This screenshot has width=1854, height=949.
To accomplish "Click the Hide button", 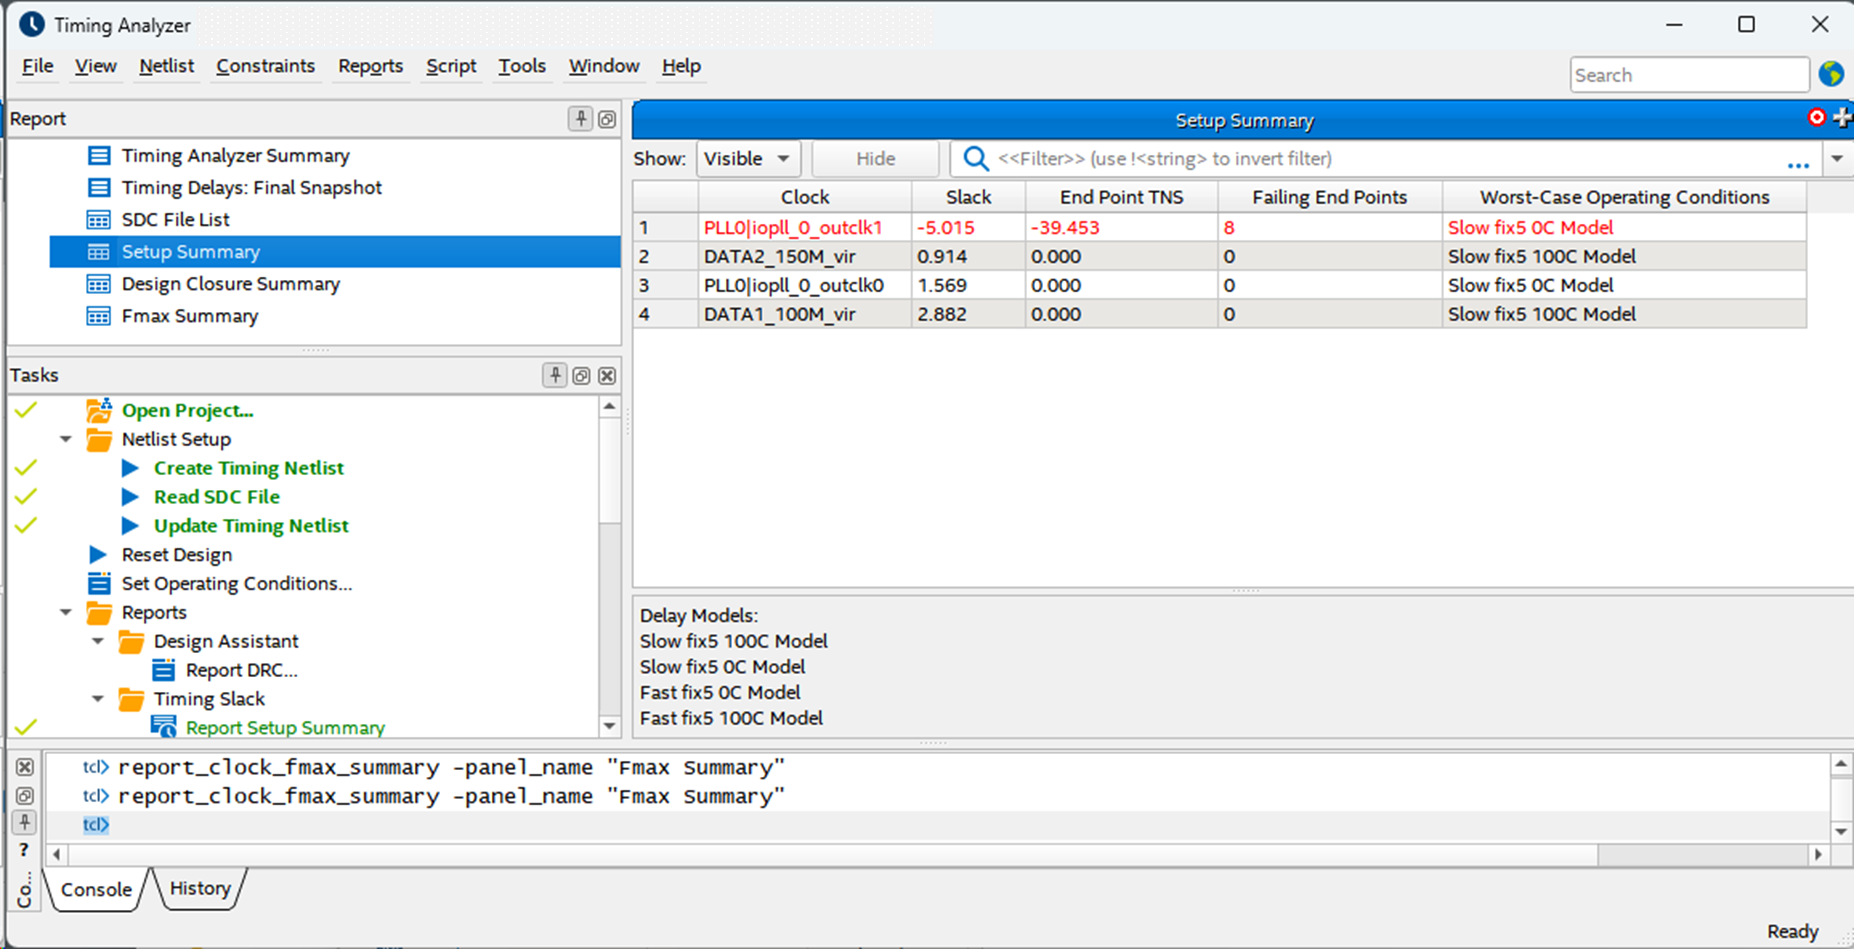I will [875, 159].
